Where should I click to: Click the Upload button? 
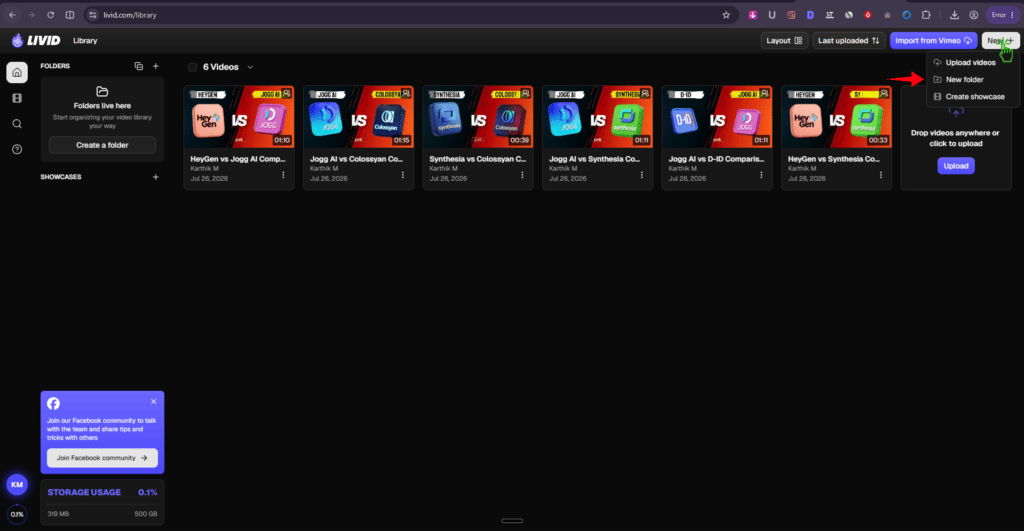(x=955, y=166)
